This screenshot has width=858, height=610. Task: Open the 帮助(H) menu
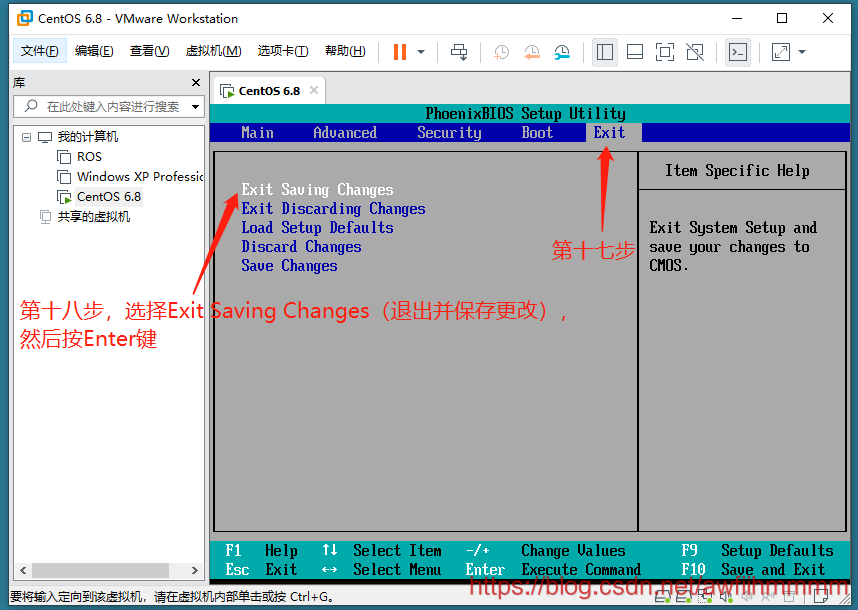pos(345,51)
